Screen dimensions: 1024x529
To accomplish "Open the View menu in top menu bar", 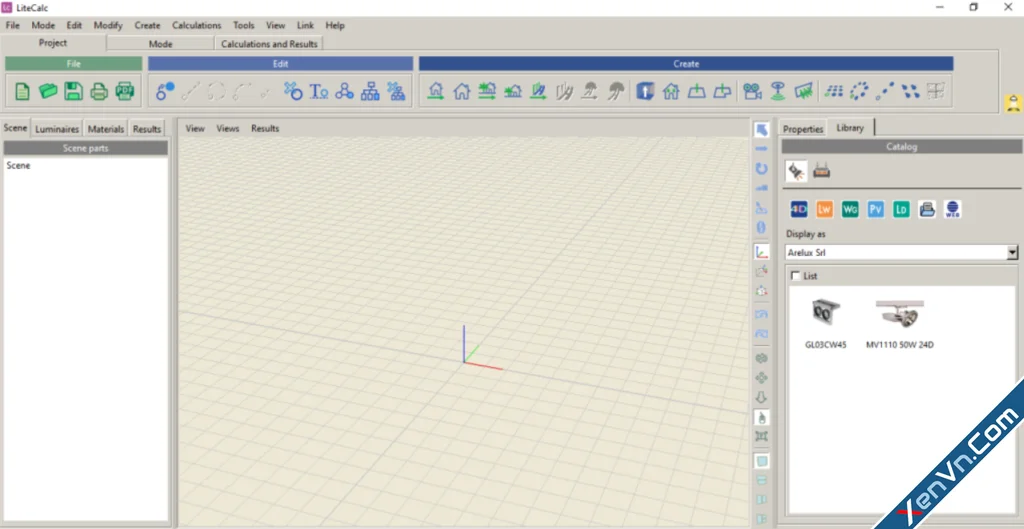I will click(x=276, y=25).
